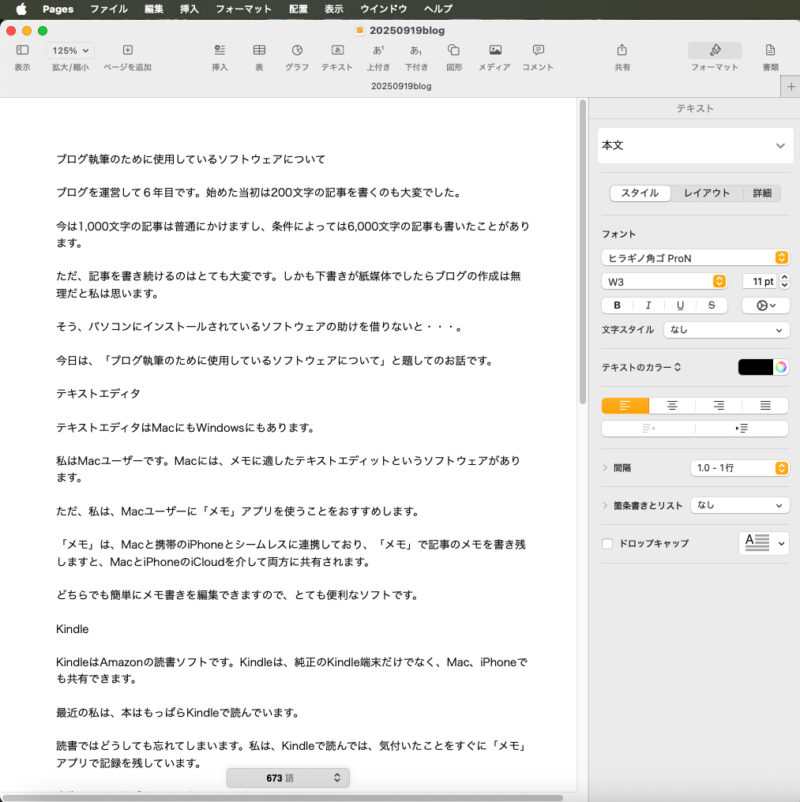Open the フォーマット menu in menu bar
The width and height of the screenshot is (800, 802).
243,8
